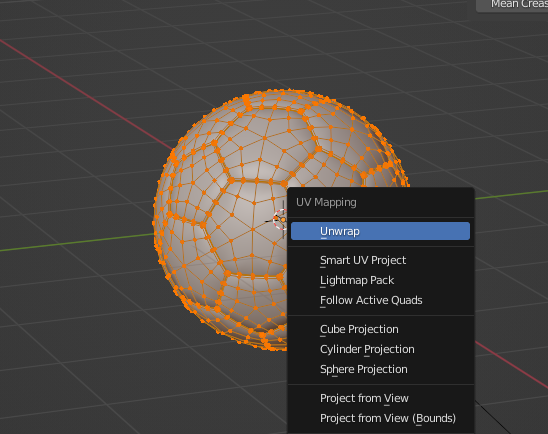The width and height of the screenshot is (548, 434).
Task: Choose Sphere Projection mapping
Action: (x=380, y=369)
